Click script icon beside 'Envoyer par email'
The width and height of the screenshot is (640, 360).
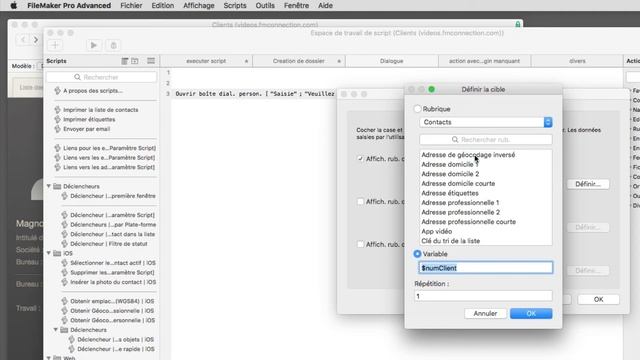coord(57,129)
